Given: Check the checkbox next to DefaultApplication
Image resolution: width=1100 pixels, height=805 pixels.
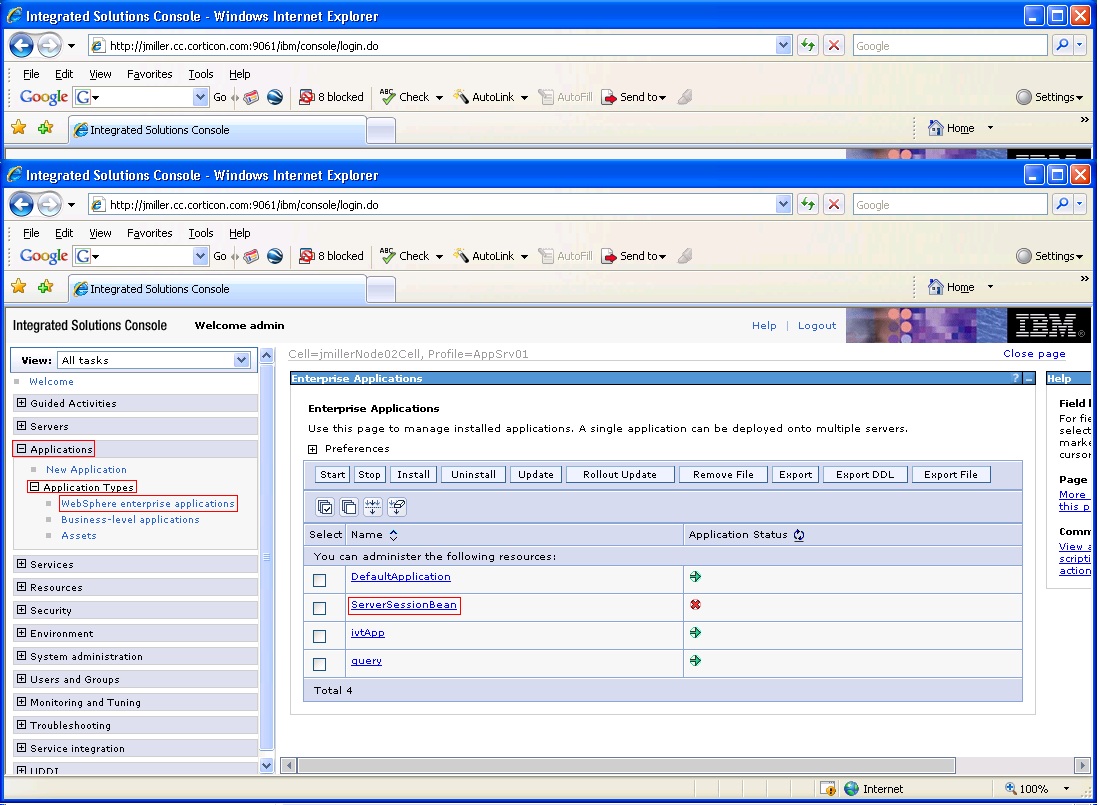Looking at the screenshot, I should click(321, 579).
